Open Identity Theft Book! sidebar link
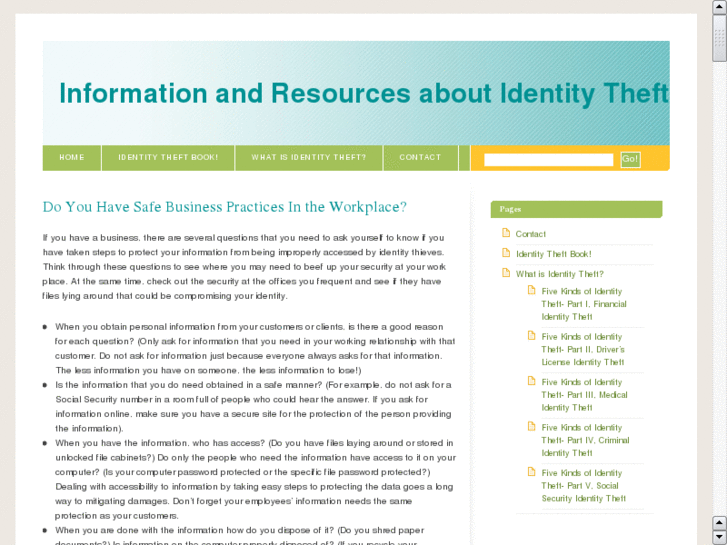This screenshot has width=727, height=545. pyautogui.click(x=554, y=254)
